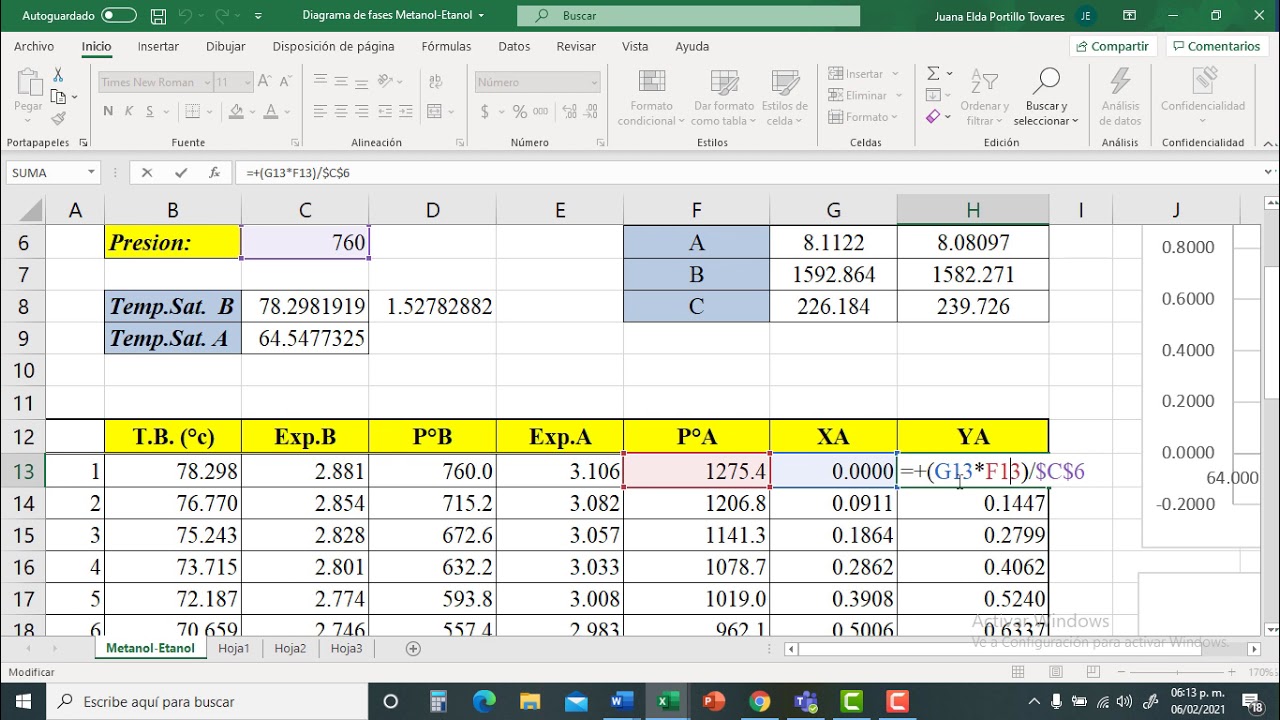1280x720 pixels.
Task: Click the Format Painter brush icon
Action: pos(58,118)
